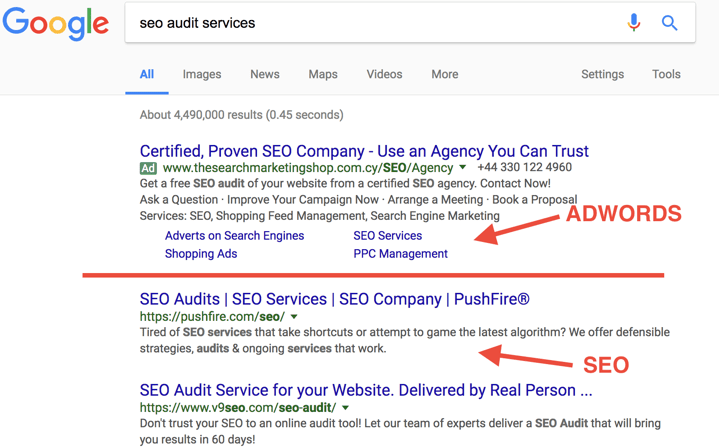Select the Videos tab
Viewport: 719px width, 447px height.
pos(384,74)
